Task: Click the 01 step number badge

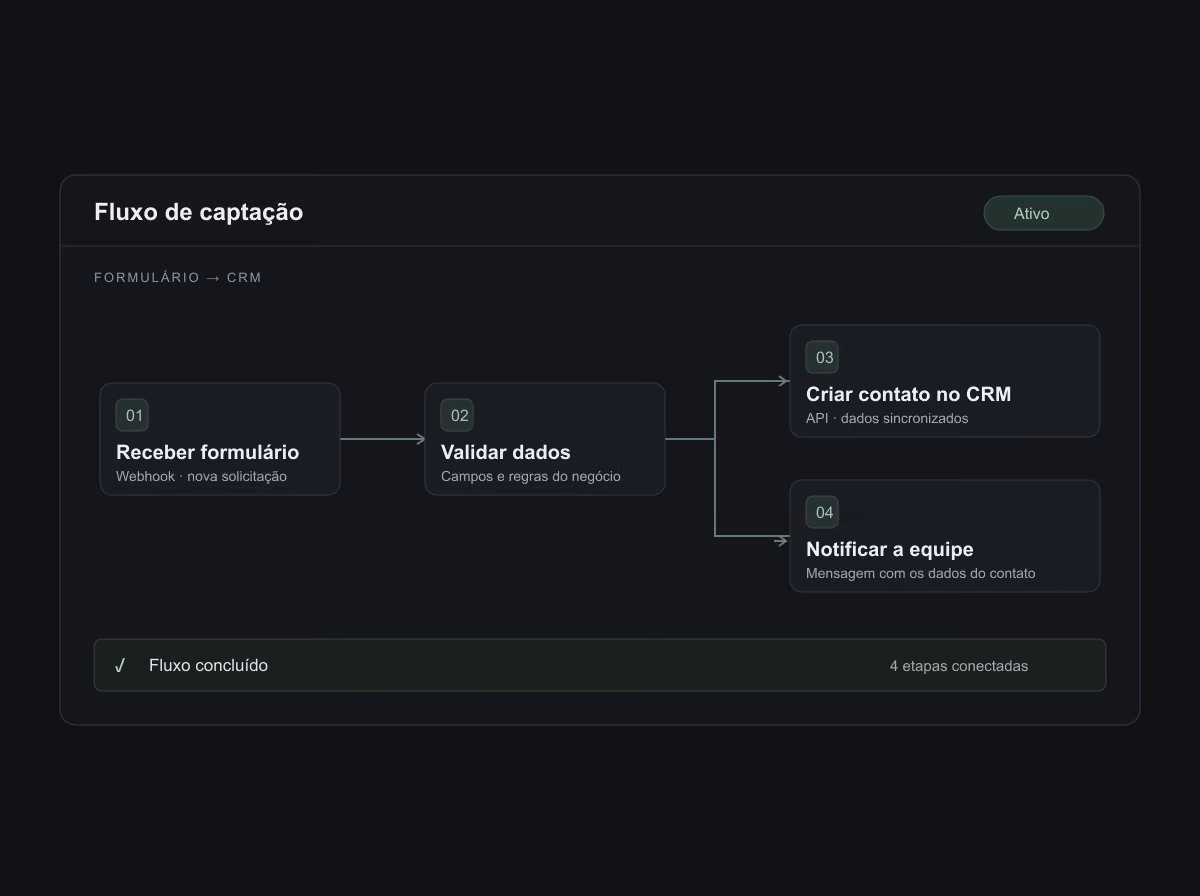Action: pyautogui.click(x=132, y=415)
